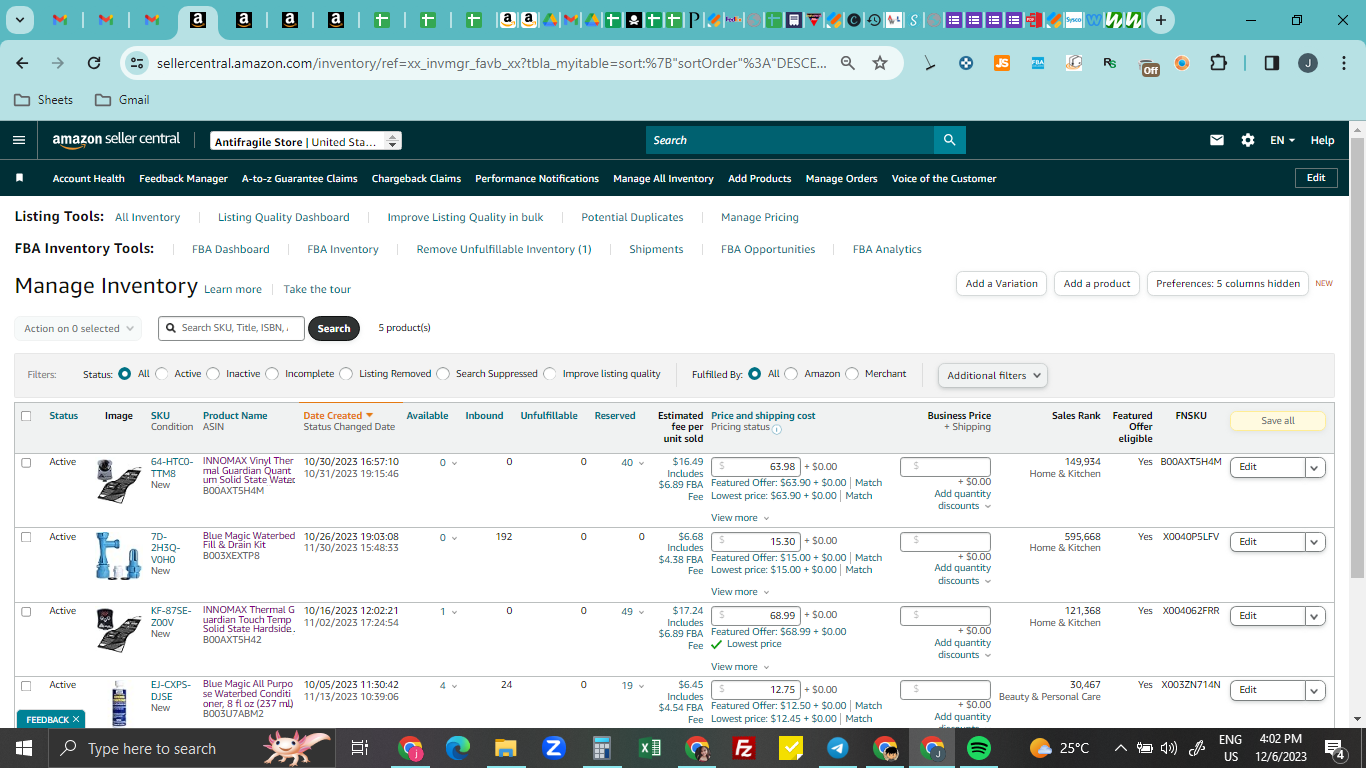Open the Antifragile Store marketplace selector
Image resolution: width=1366 pixels, height=768 pixels.
pyautogui.click(x=306, y=141)
